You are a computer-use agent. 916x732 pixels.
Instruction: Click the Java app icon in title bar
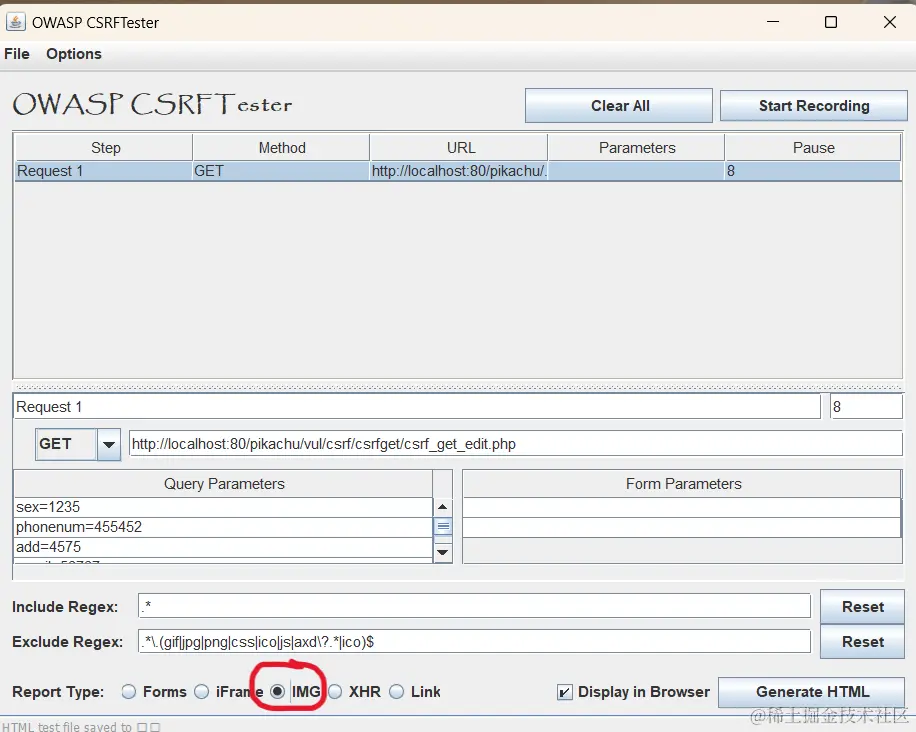coord(16,22)
